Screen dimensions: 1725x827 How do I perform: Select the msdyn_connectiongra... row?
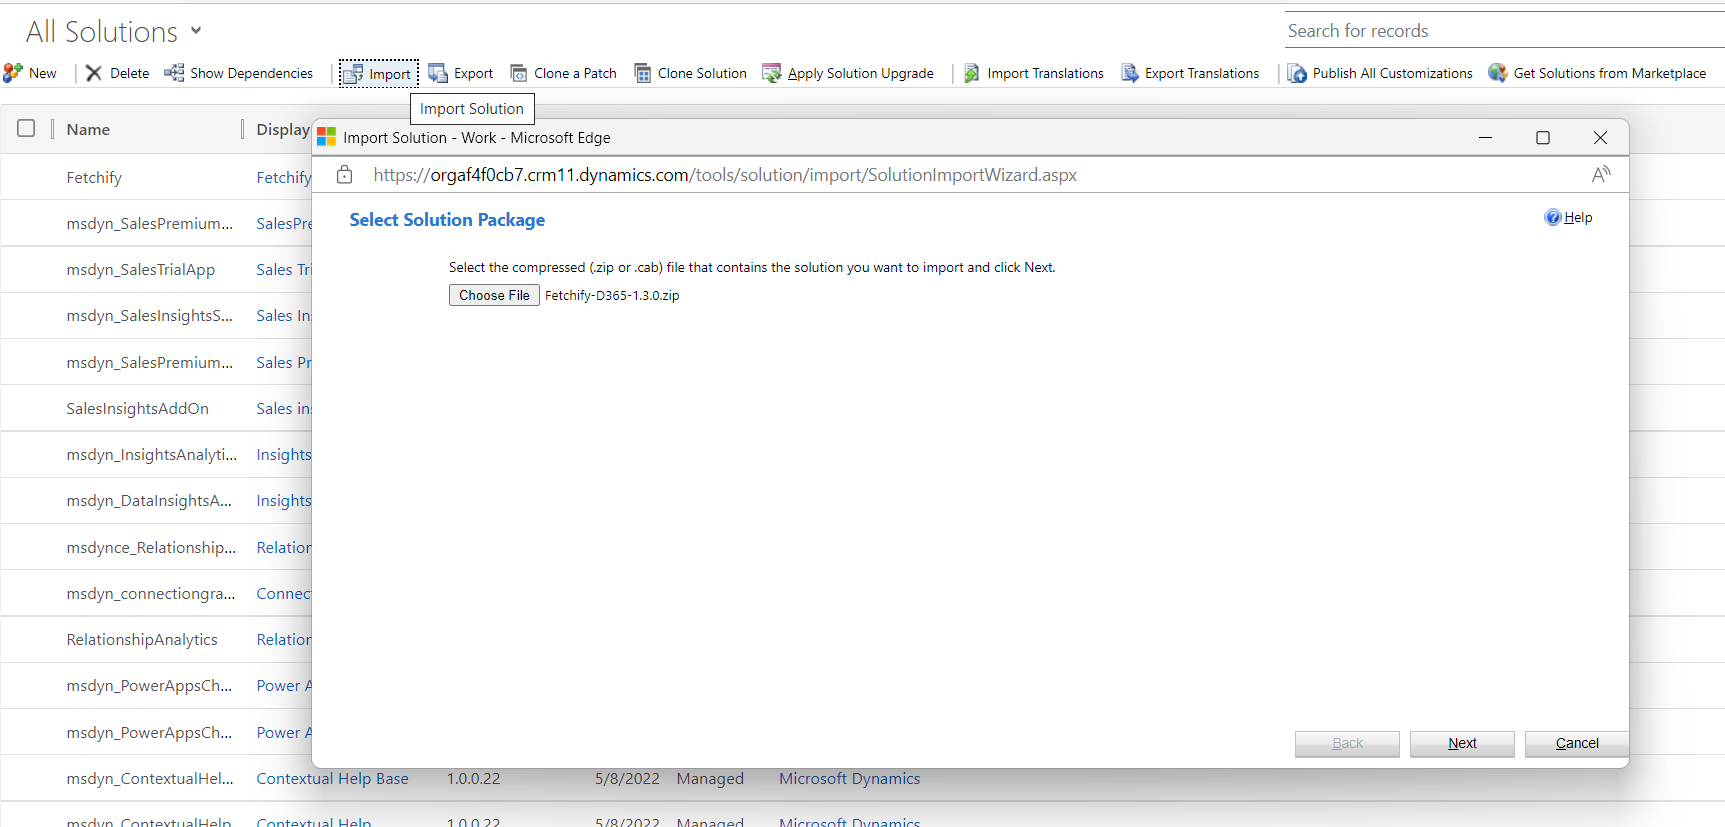[151, 593]
